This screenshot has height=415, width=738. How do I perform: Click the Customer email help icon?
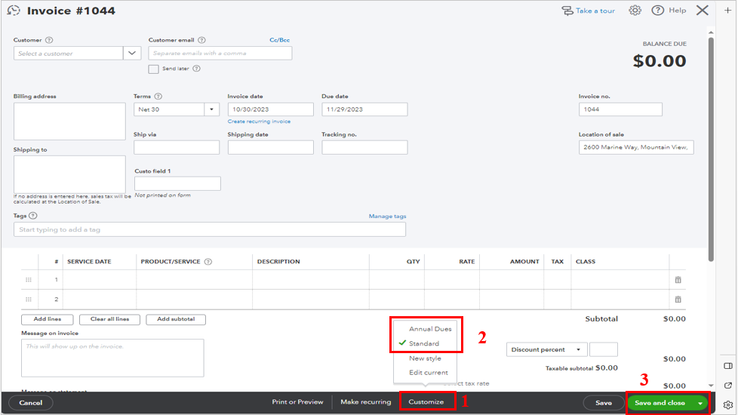pyautogui.click(x=201, y=40)
